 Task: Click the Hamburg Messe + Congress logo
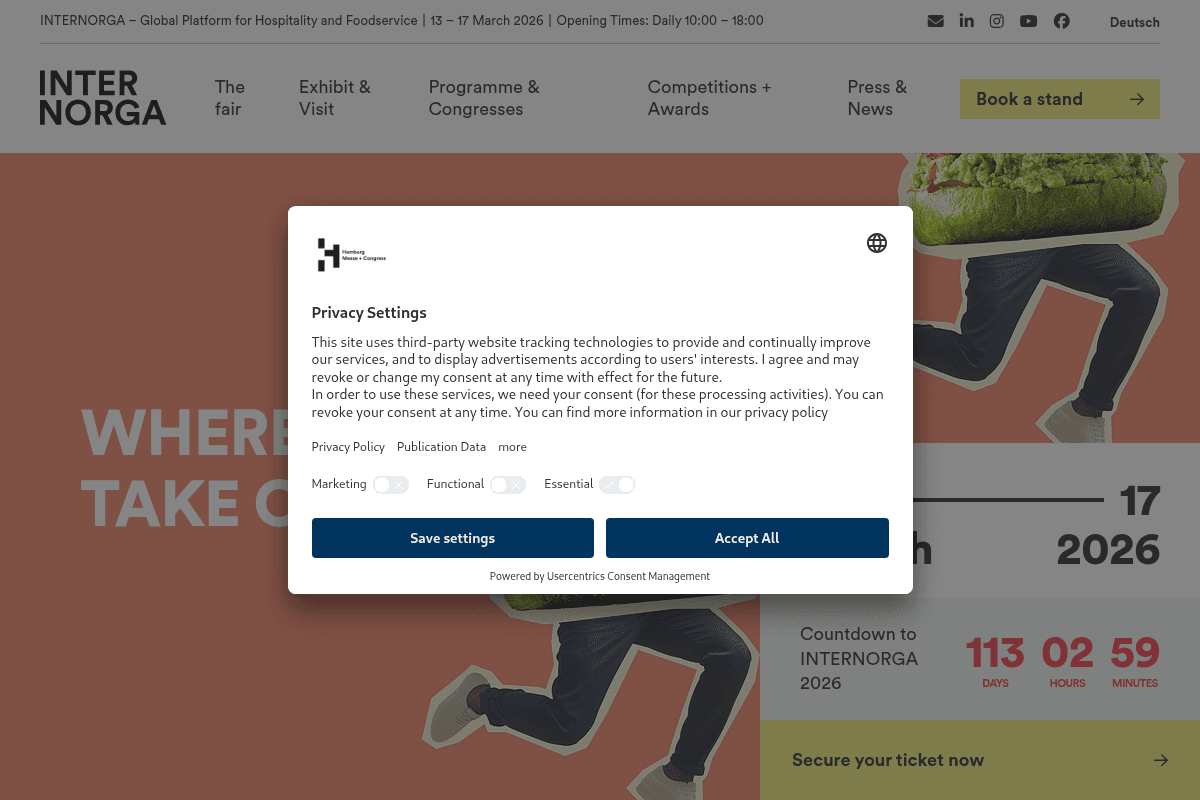(351, 255)
